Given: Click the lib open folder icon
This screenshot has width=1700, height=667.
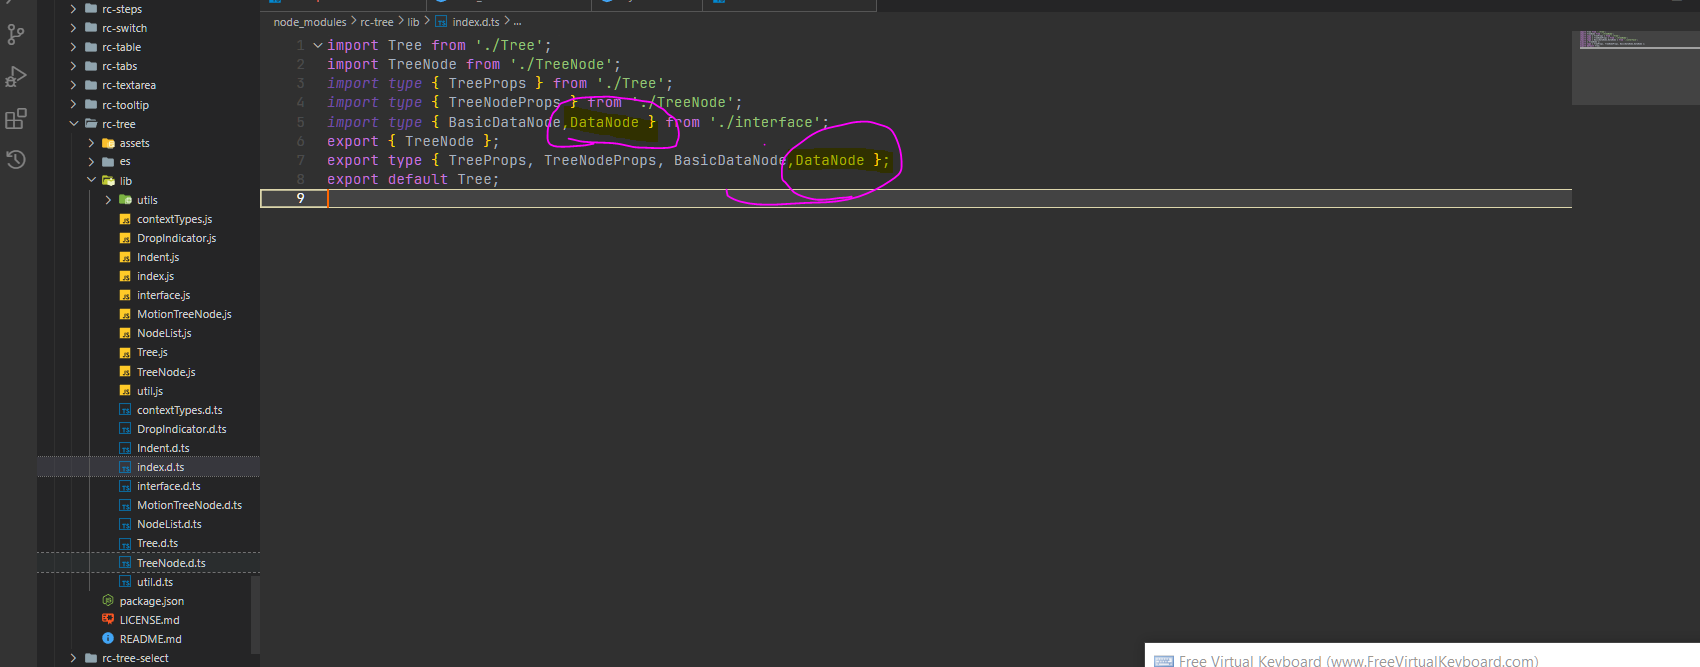Looking at the screenshot, I should point(108,181).
